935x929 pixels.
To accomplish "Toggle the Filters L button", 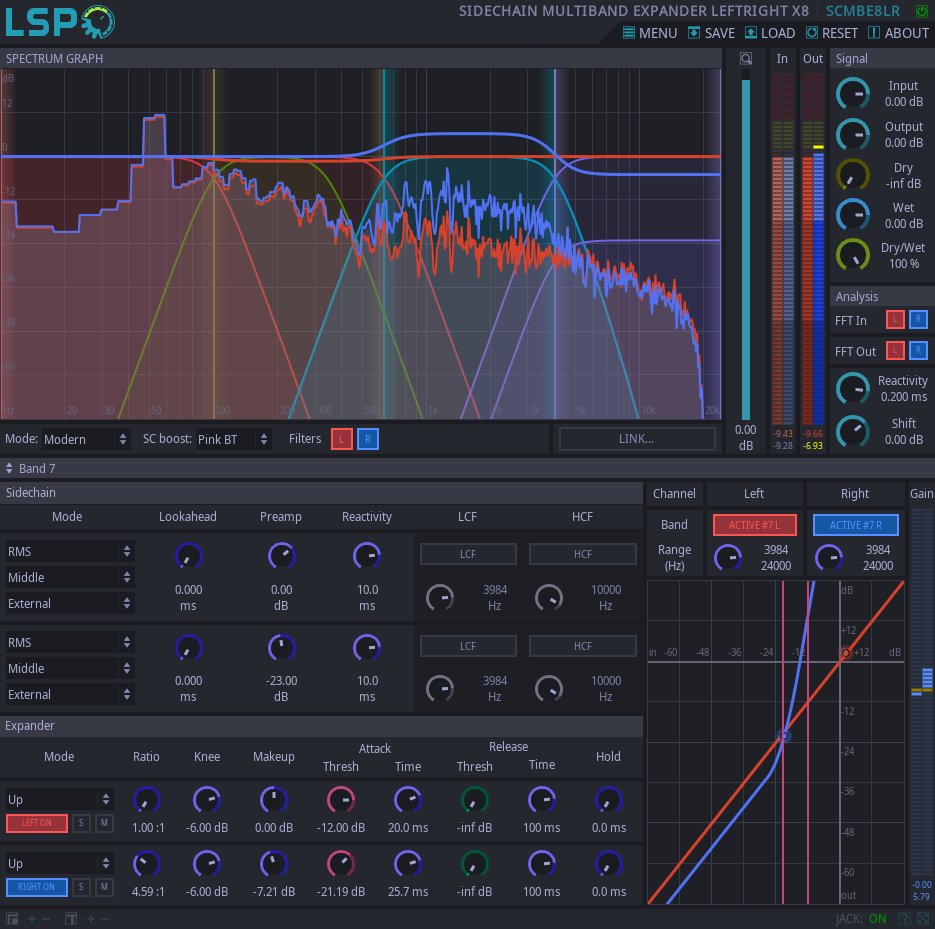I will coord(342,439).
